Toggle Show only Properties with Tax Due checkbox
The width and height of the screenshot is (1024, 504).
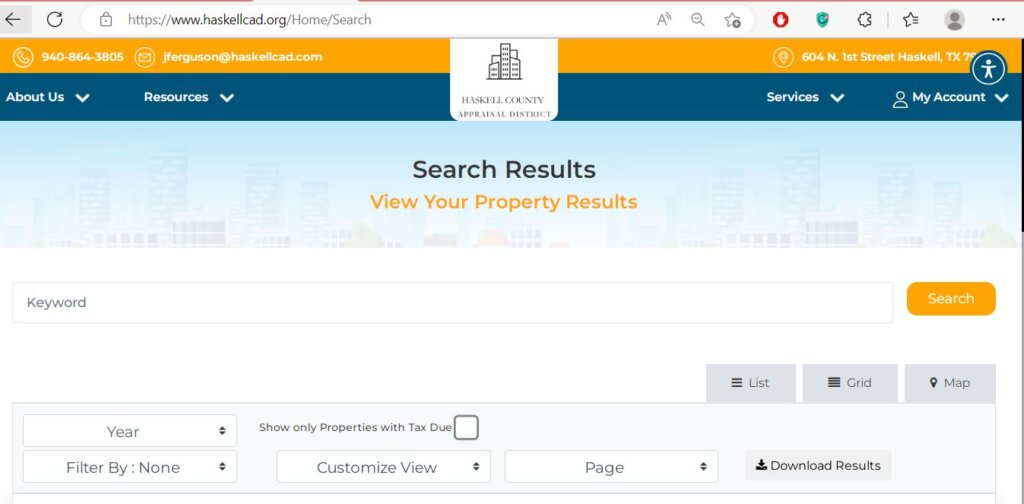point(466,428)
